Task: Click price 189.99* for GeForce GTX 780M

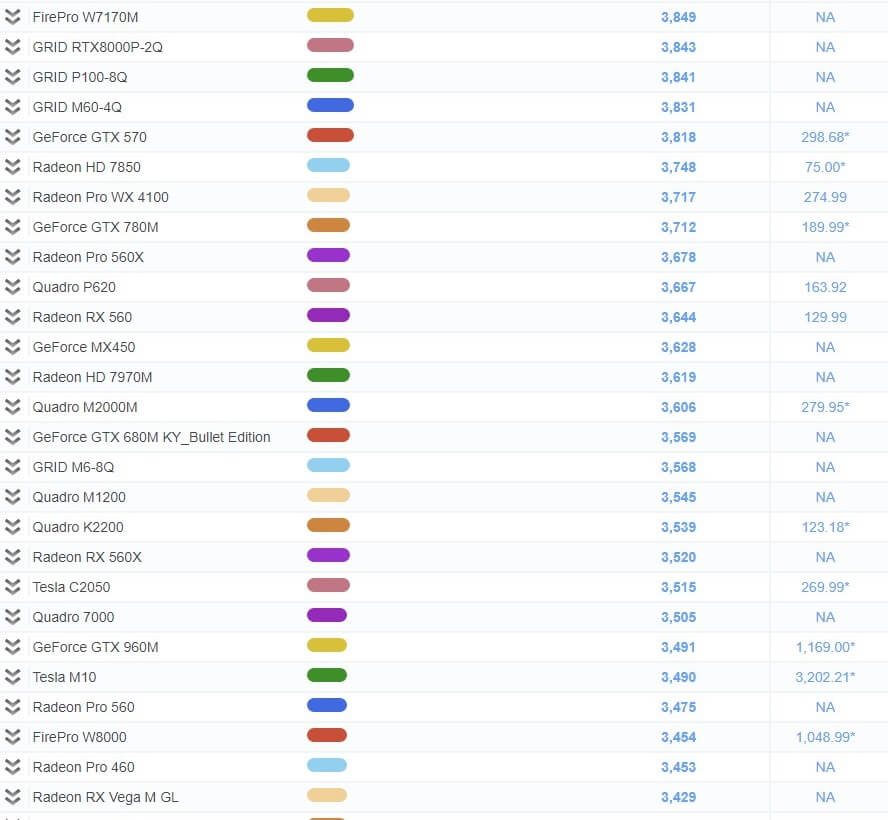Action: coord(825,228)
